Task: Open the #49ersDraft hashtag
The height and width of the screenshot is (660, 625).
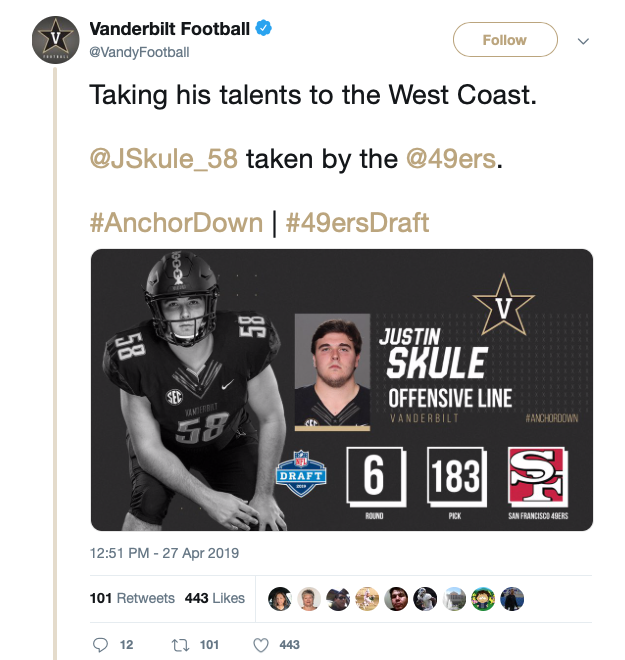Action: pos(357,221)
